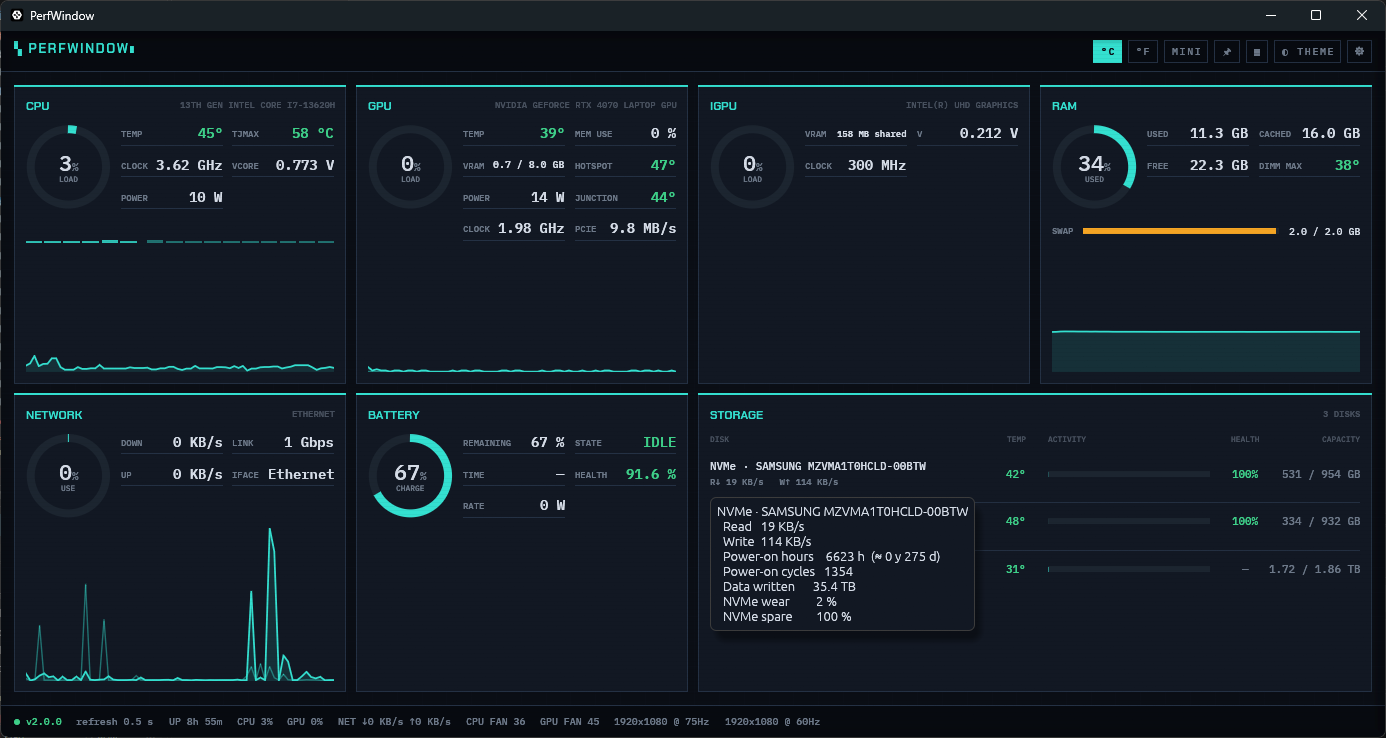The width and height of the screenshot is (1386, 738).
Task: Click the PerfWindow app icon in title bar
Action: tap(16, 15)
